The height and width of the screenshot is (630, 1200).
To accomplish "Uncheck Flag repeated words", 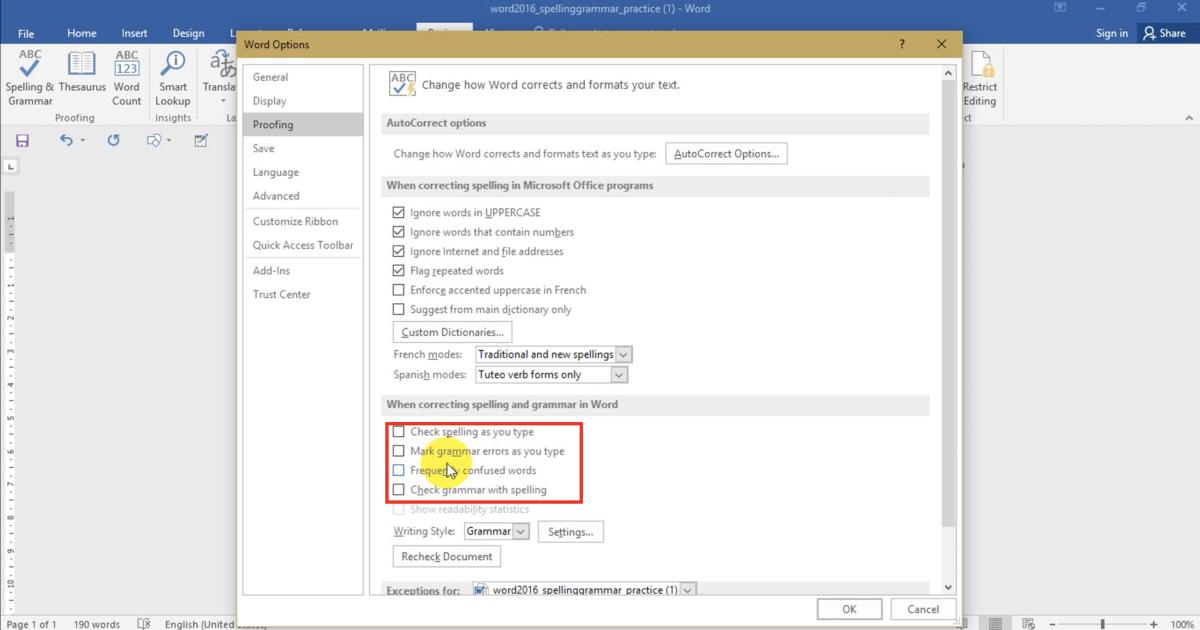I will 398,271.
